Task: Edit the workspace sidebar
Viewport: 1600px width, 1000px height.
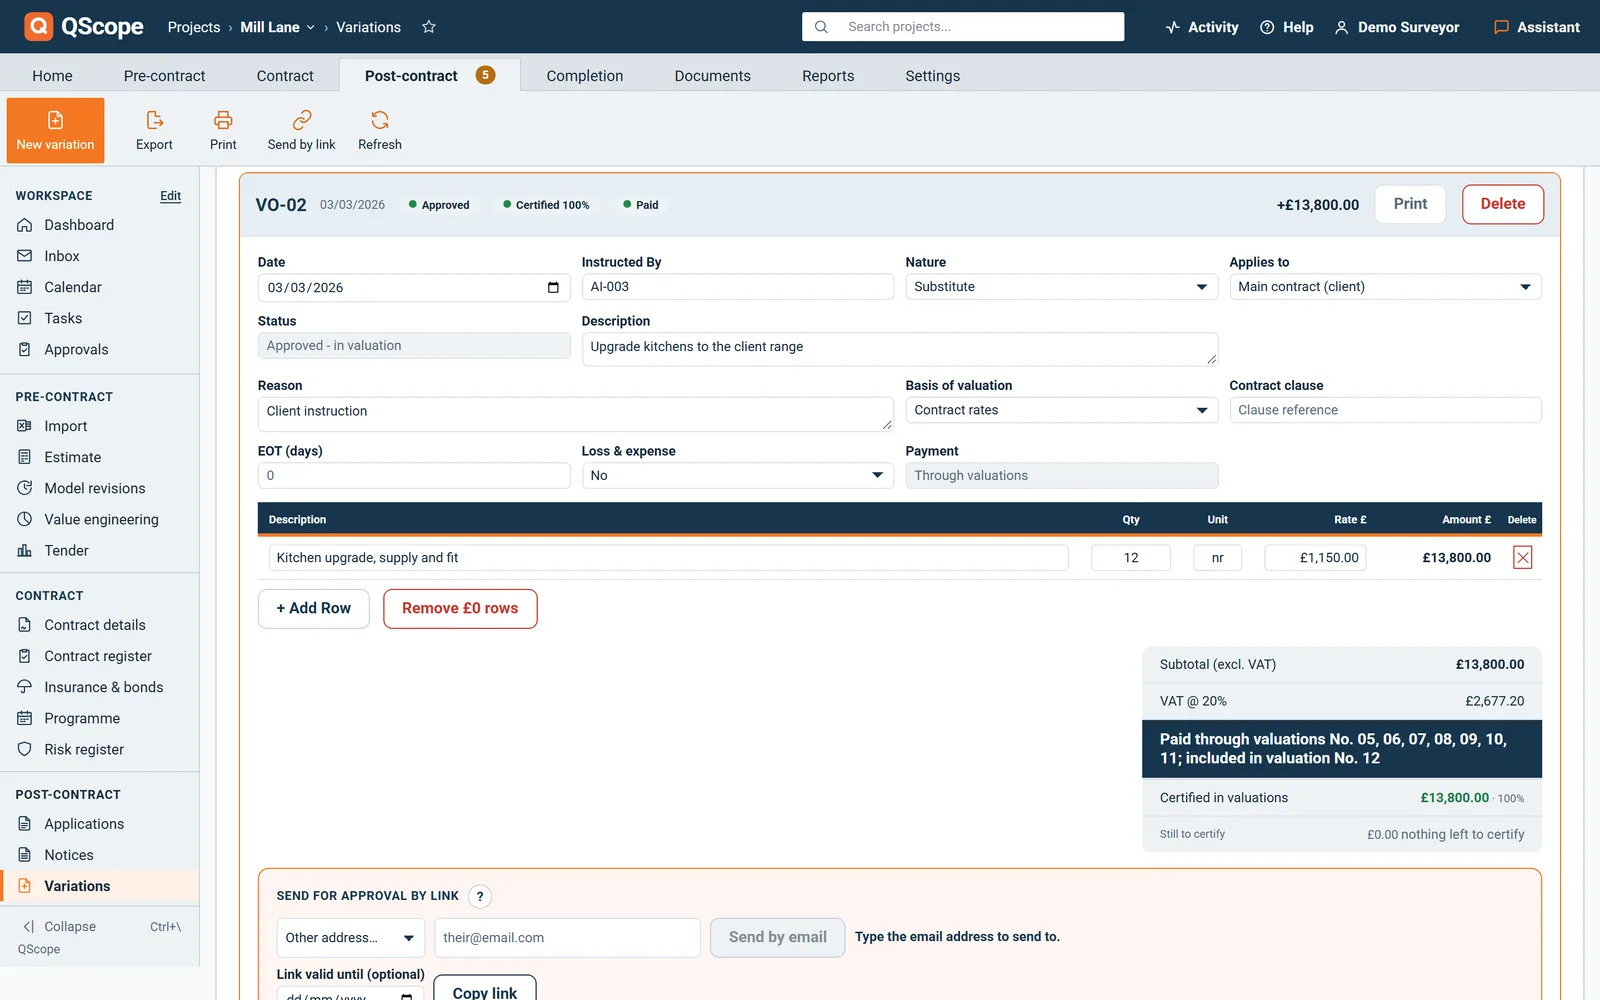Action: point(171,196)
